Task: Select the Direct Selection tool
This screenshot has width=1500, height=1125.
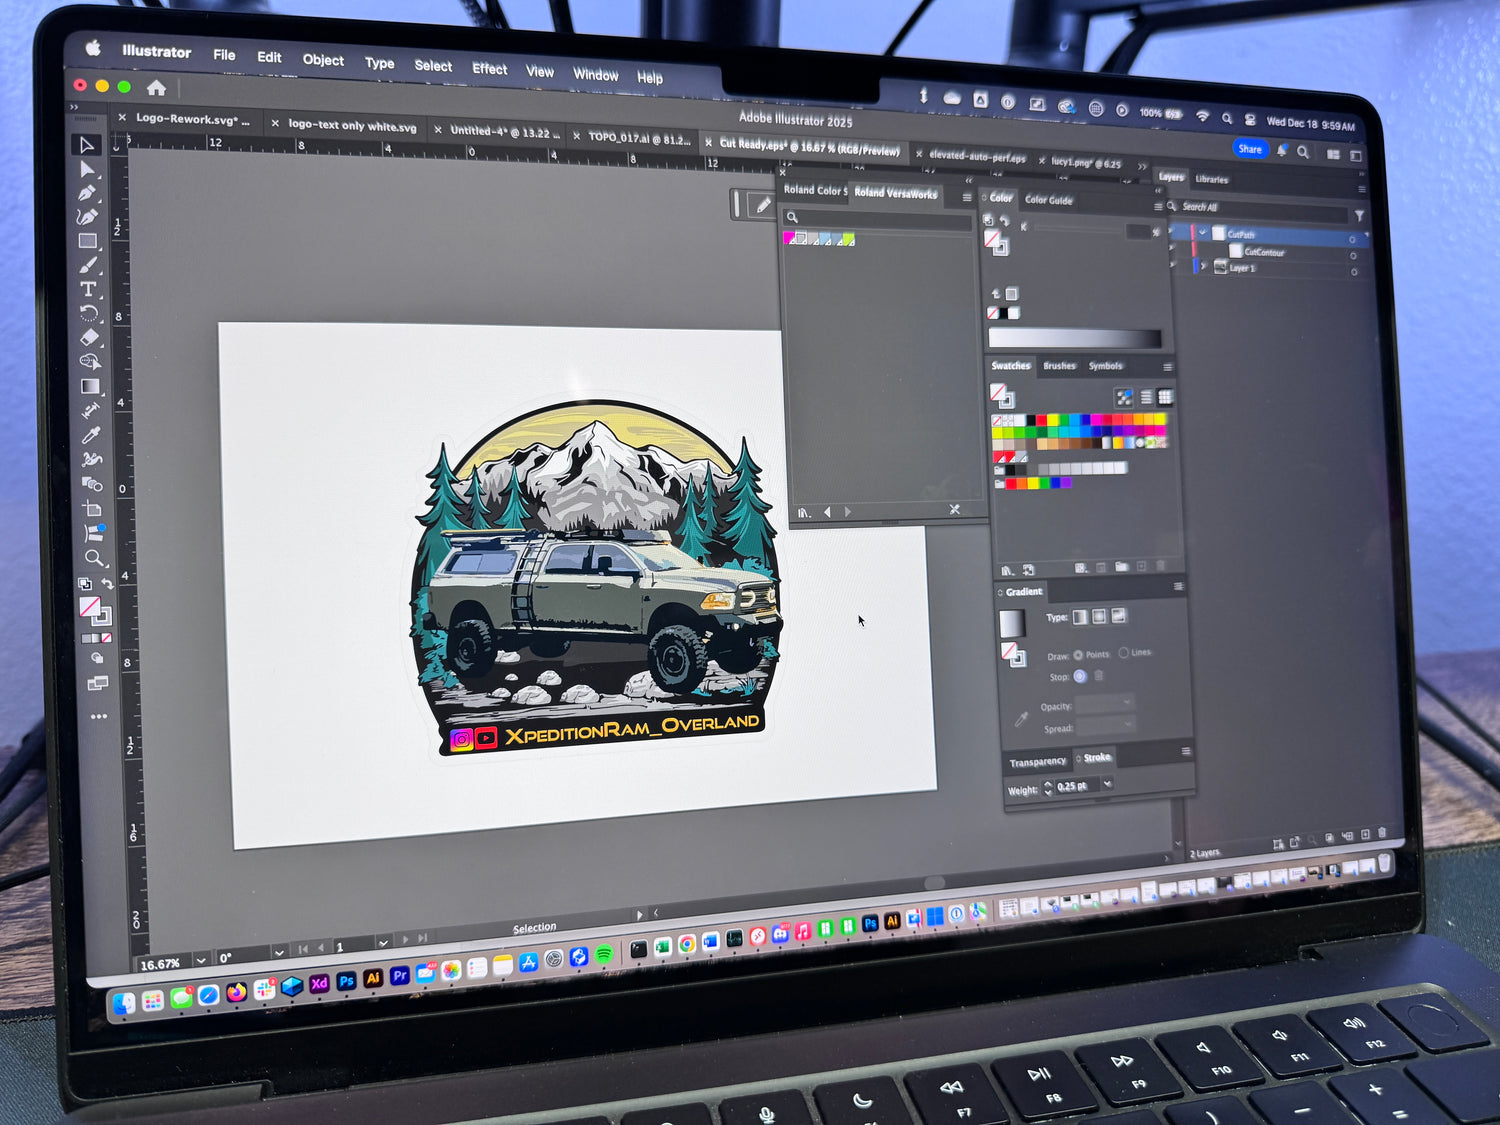Action: pyautogui.click(x=87, y=169)
